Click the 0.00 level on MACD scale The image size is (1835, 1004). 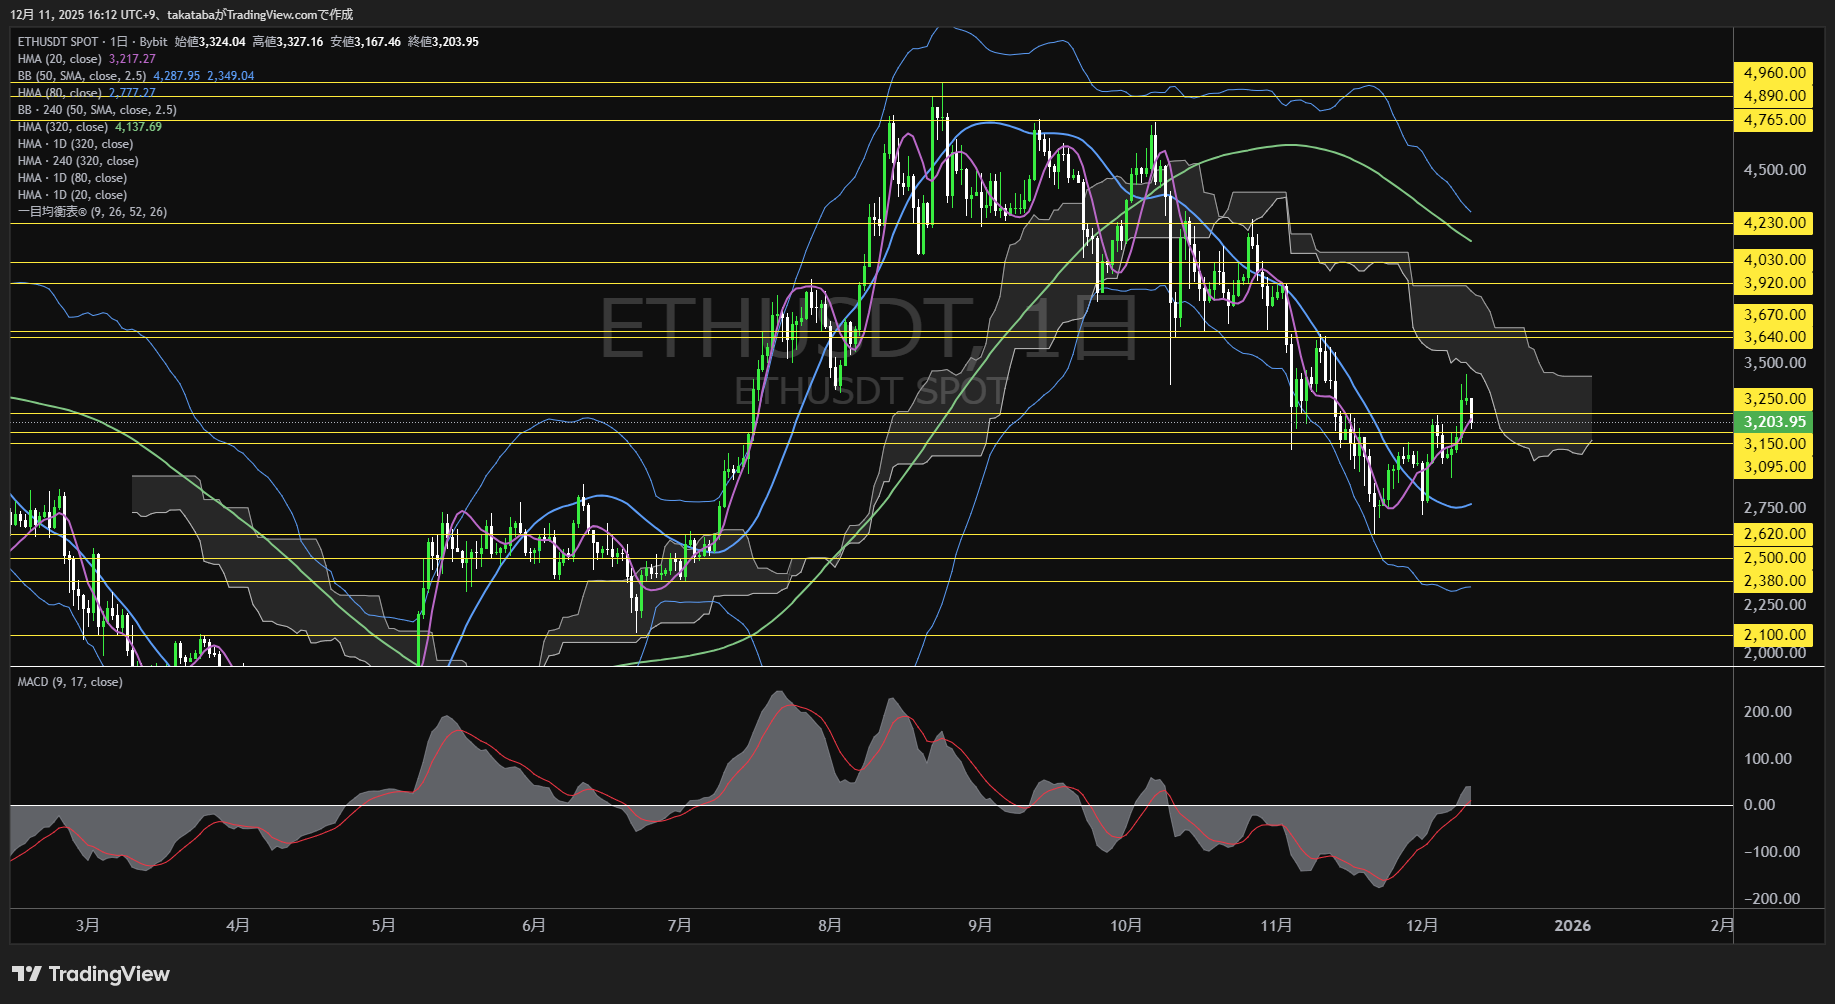coord(1759,805)
